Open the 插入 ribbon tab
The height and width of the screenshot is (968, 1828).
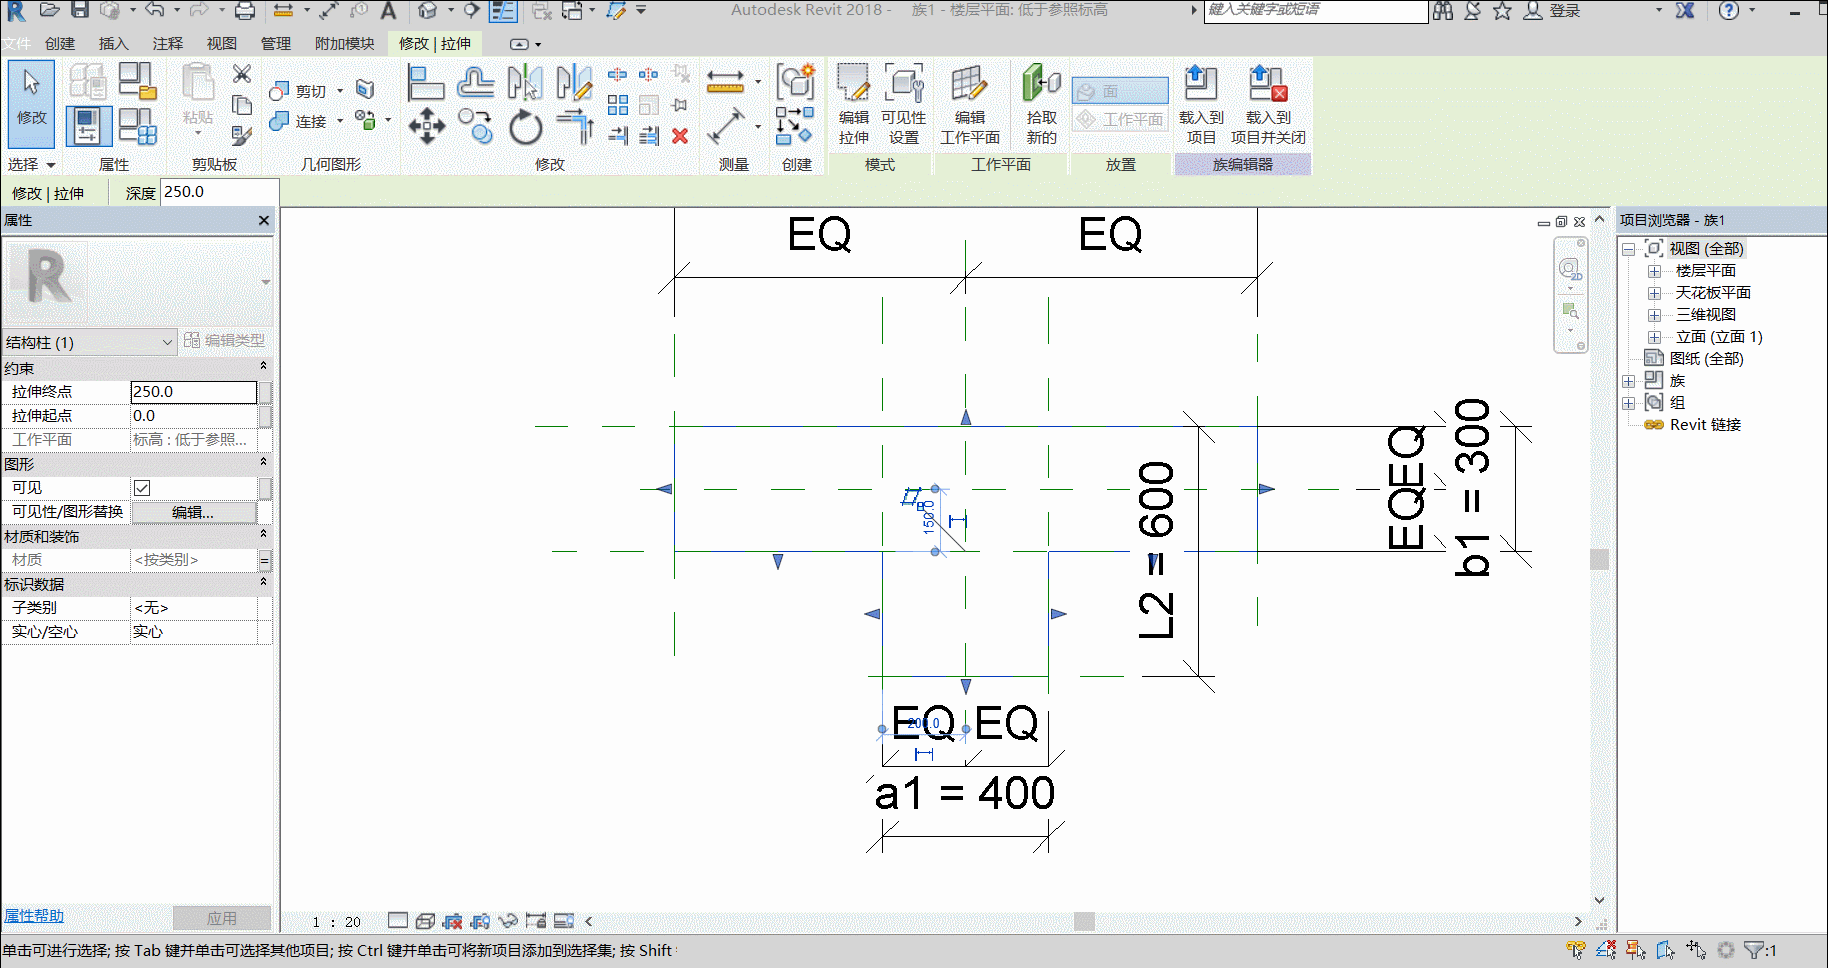pyautogui.click(x=114, y=44)
